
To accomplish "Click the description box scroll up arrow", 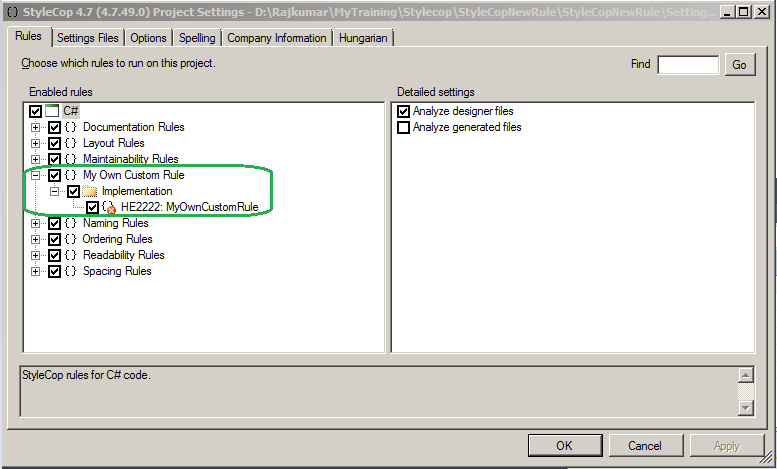I will pos(746,374).
